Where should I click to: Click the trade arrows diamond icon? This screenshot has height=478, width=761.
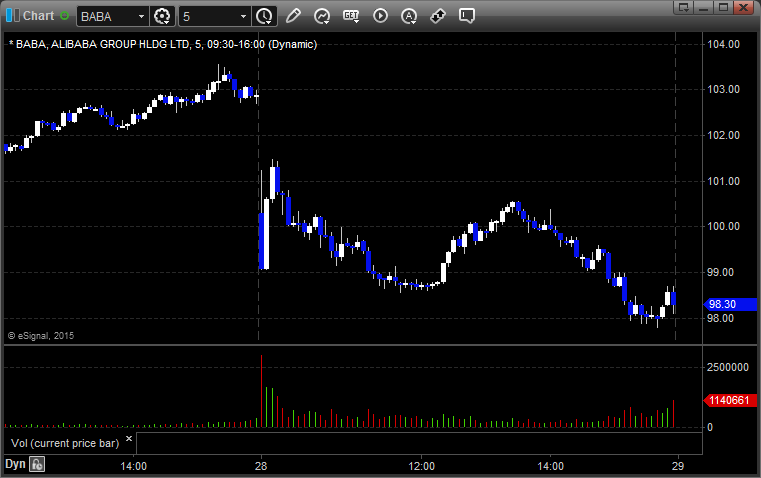pyautogui.click(x=438, y=16)
